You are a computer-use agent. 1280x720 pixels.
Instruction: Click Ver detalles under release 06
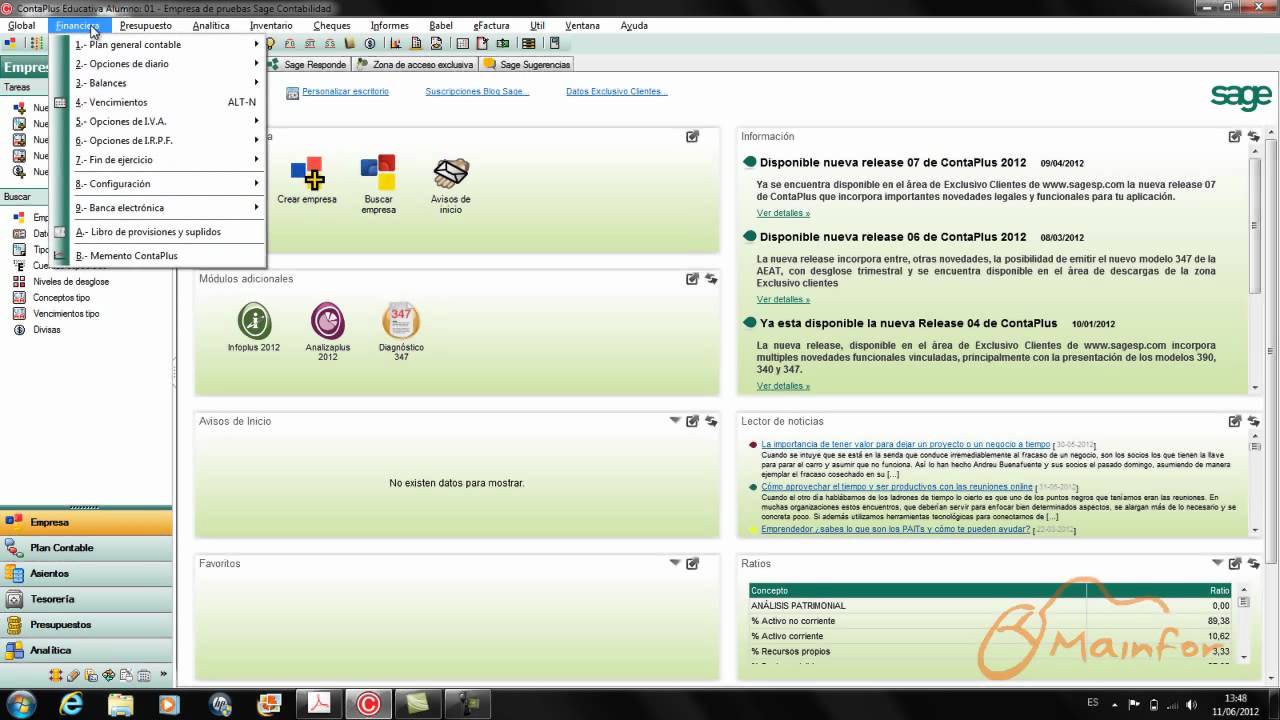coord(783,299)
